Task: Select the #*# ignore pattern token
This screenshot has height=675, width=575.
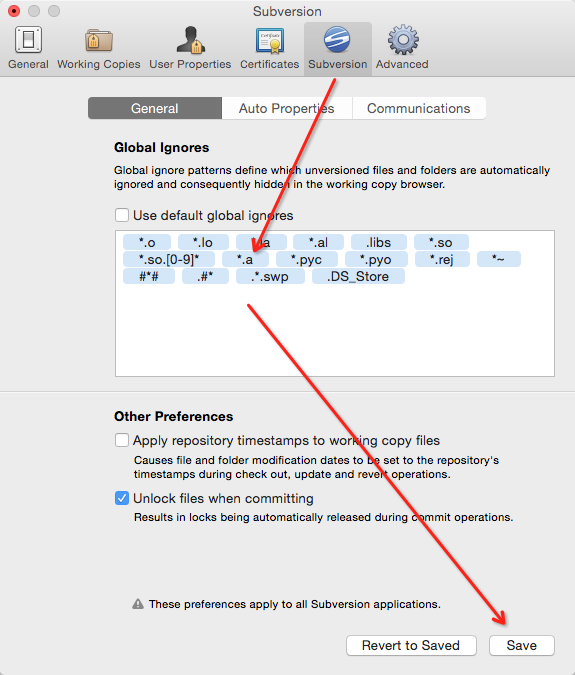Action: click(x=149, y=276)
